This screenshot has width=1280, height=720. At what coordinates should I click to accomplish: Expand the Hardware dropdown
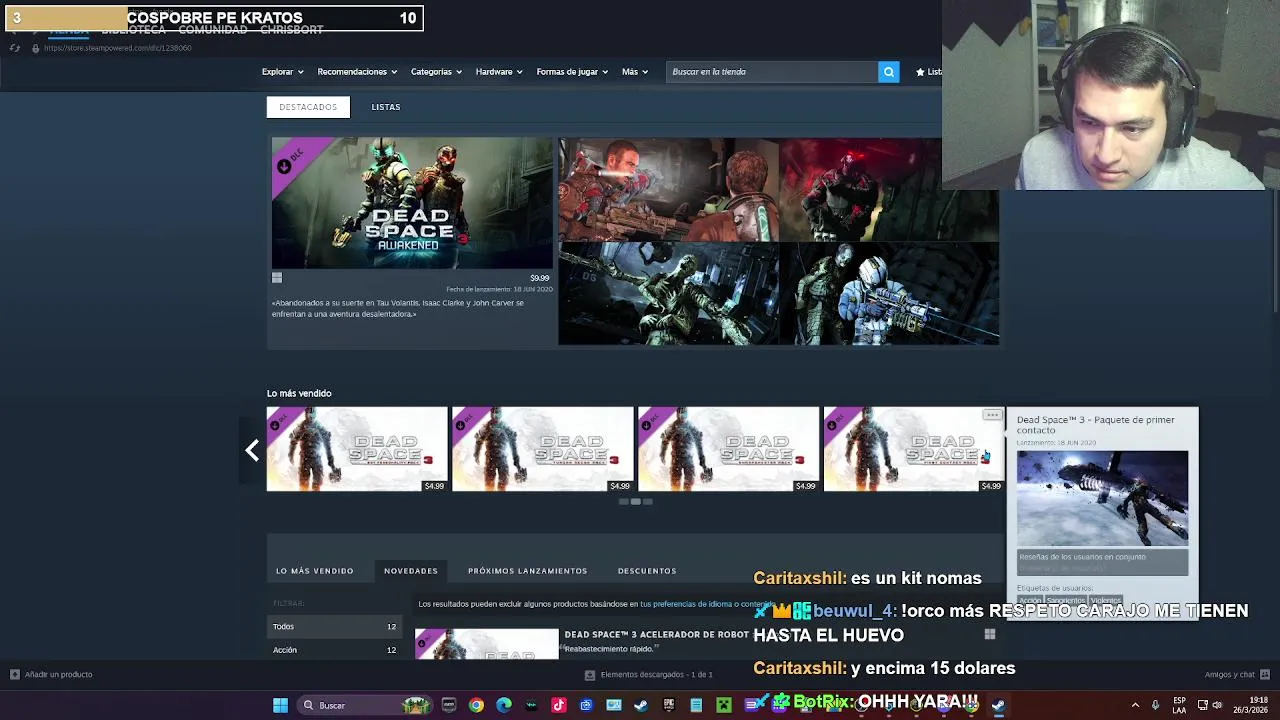click(x=499, y=72)
